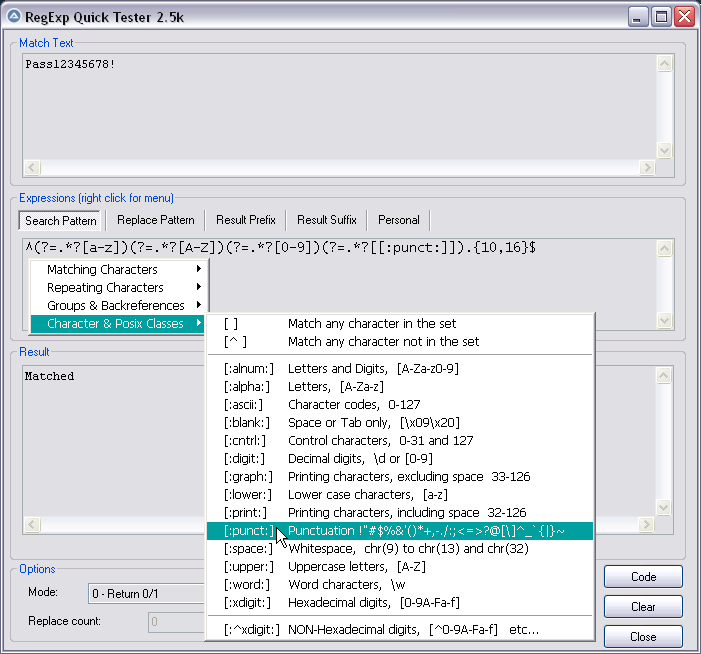Select the Personal tab
The width and height of the screenshot is (701, 654).
(x=399, y=220)
